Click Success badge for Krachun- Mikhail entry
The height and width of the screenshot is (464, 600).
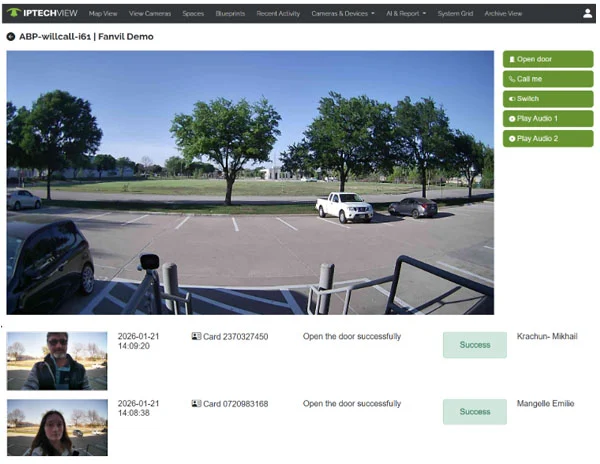pyautogui.click(x=475, y=345)
